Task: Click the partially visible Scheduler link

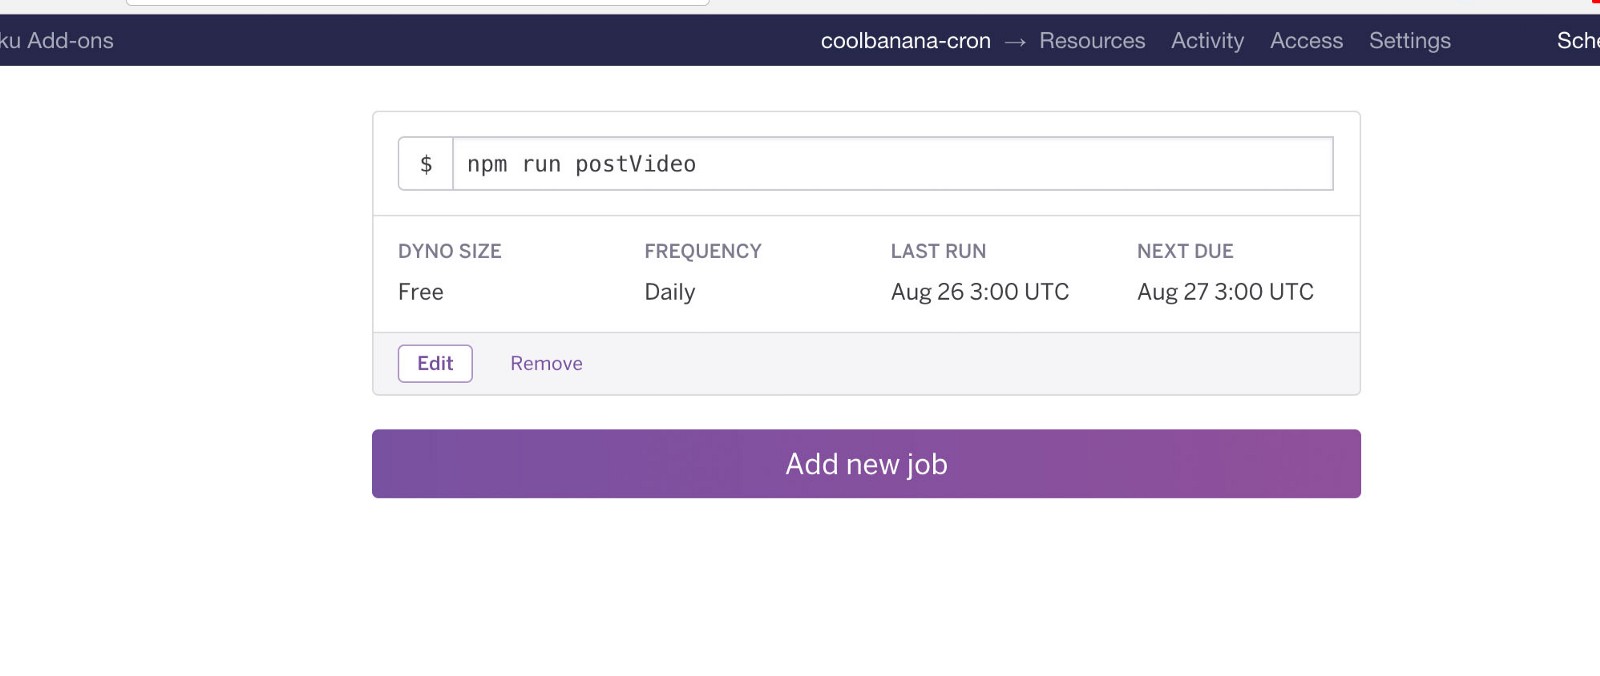Action: pos(1577,41)
